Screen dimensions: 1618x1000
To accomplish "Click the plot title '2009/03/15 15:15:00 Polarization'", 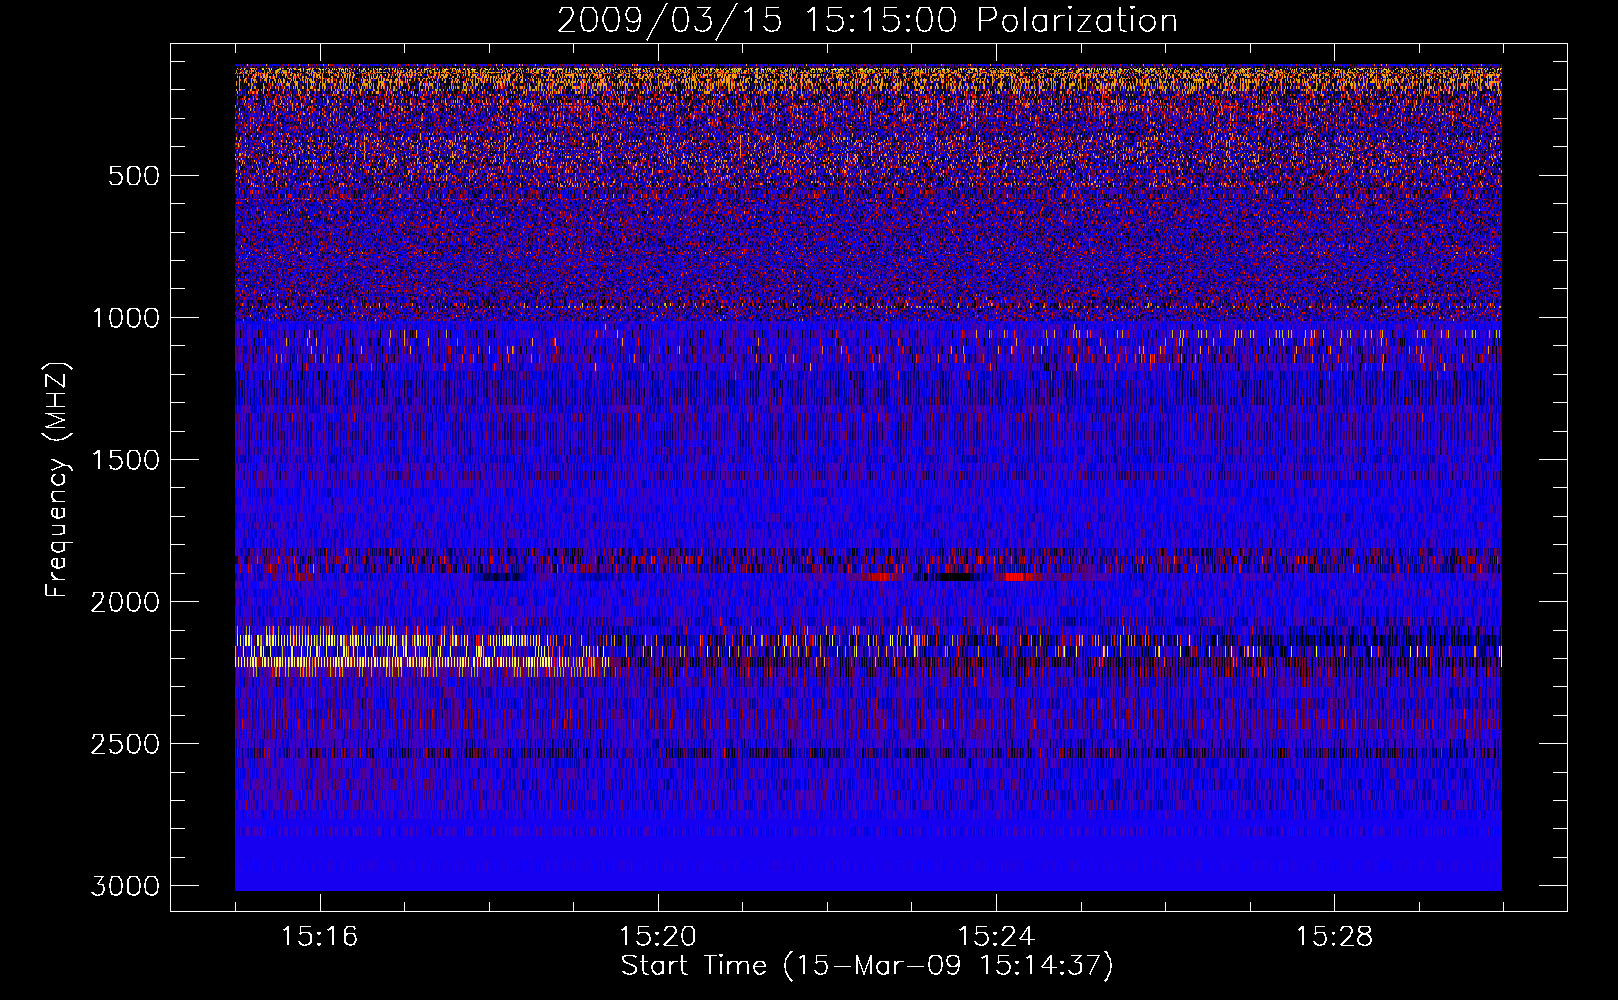I will coord(867,20).
